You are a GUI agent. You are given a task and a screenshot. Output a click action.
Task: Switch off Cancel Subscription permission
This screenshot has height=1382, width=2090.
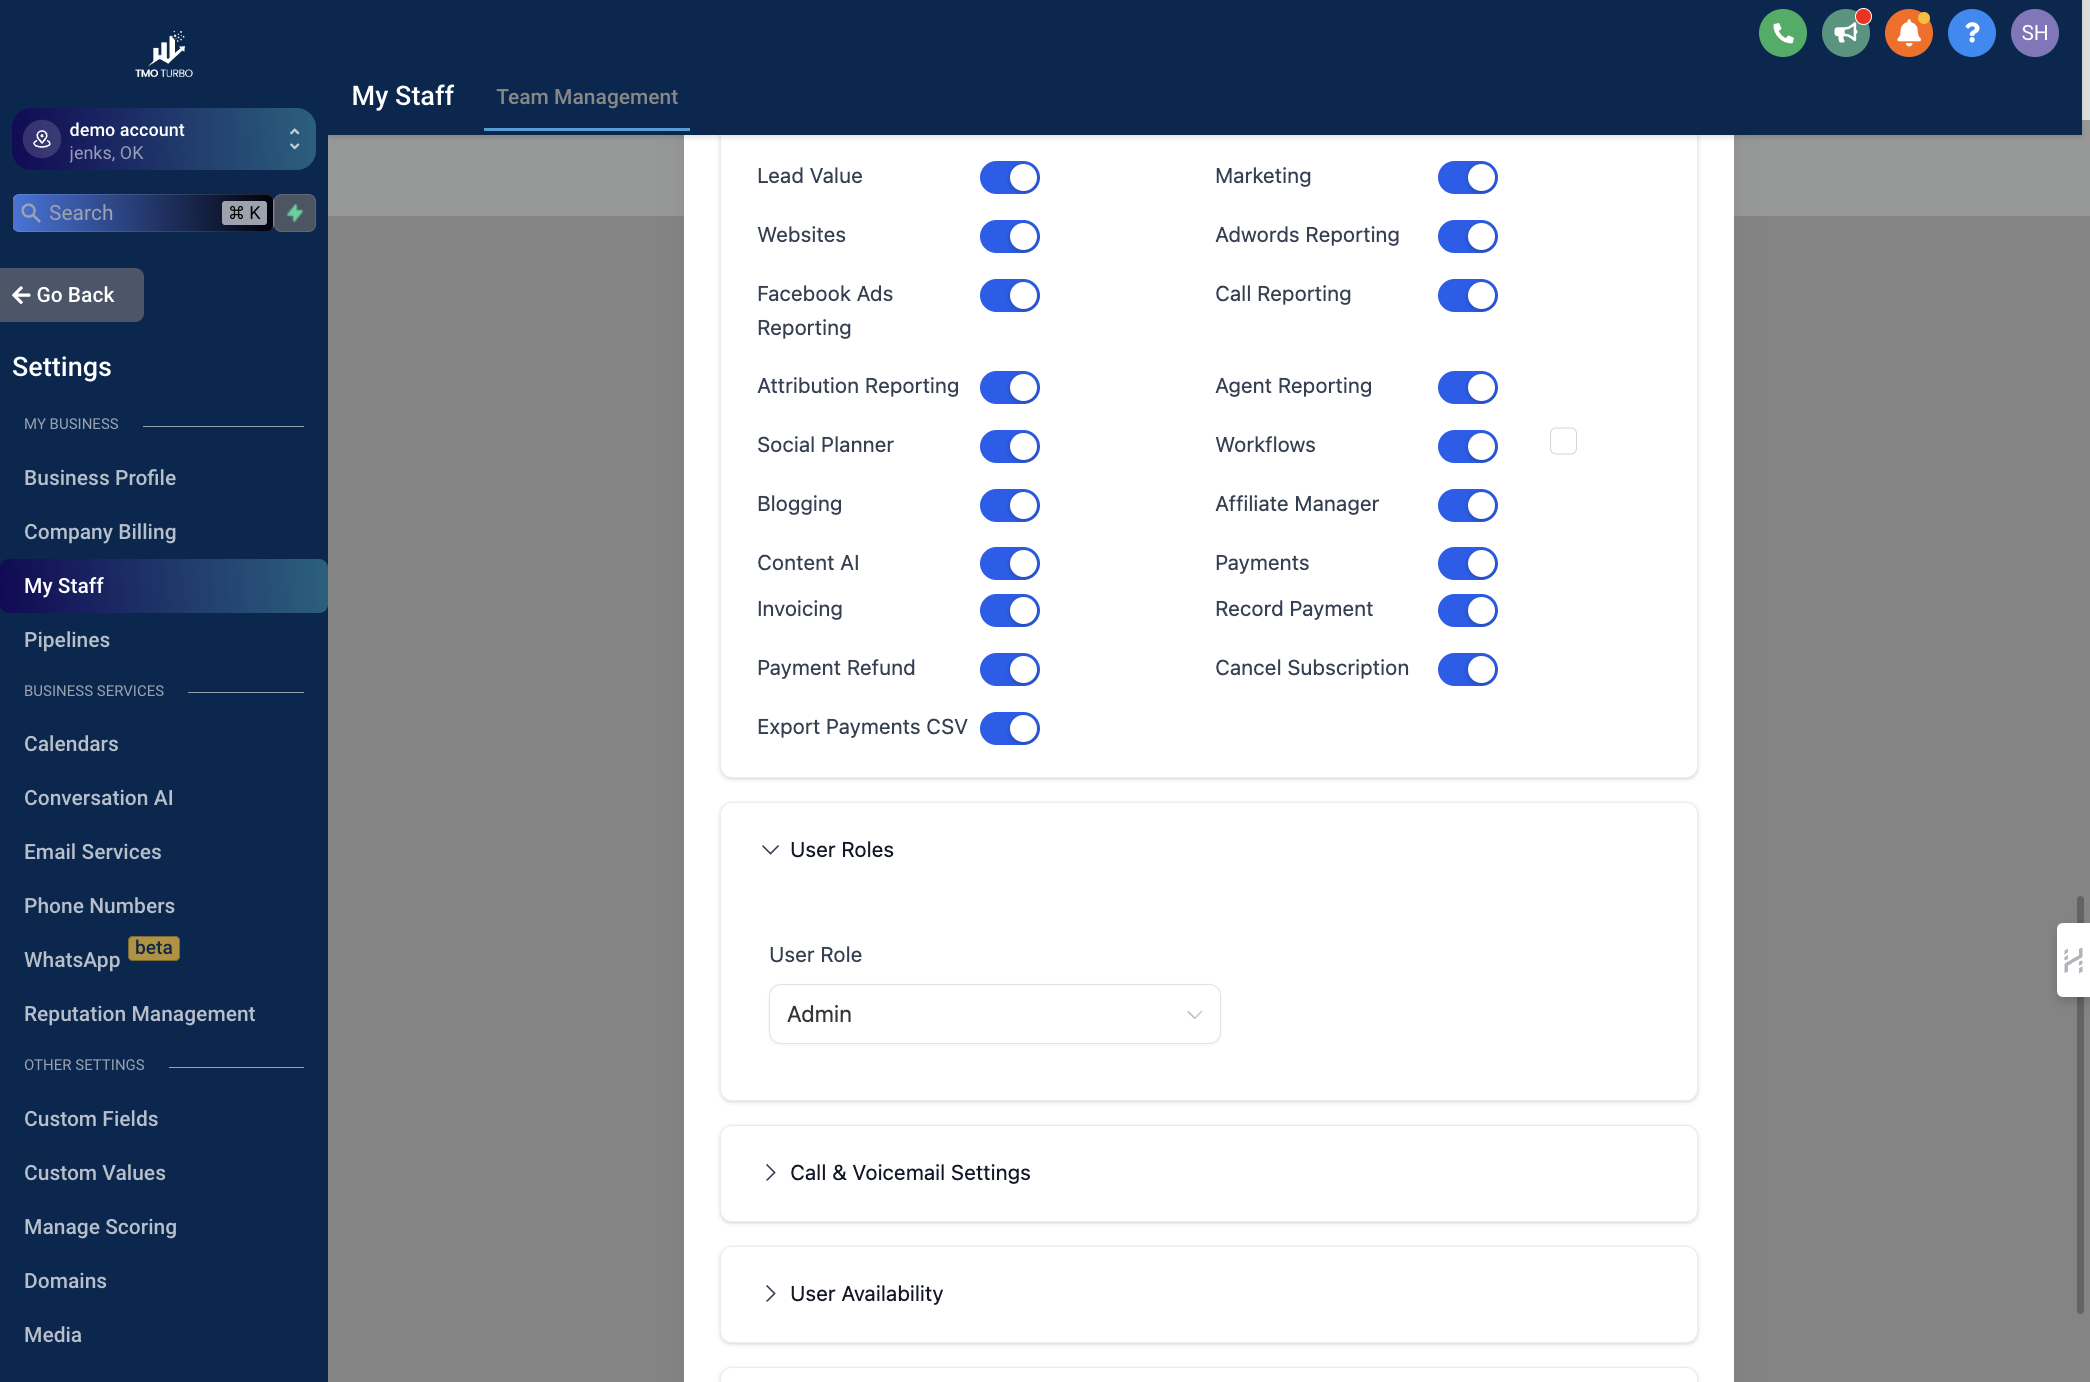tap(1467, 669)
